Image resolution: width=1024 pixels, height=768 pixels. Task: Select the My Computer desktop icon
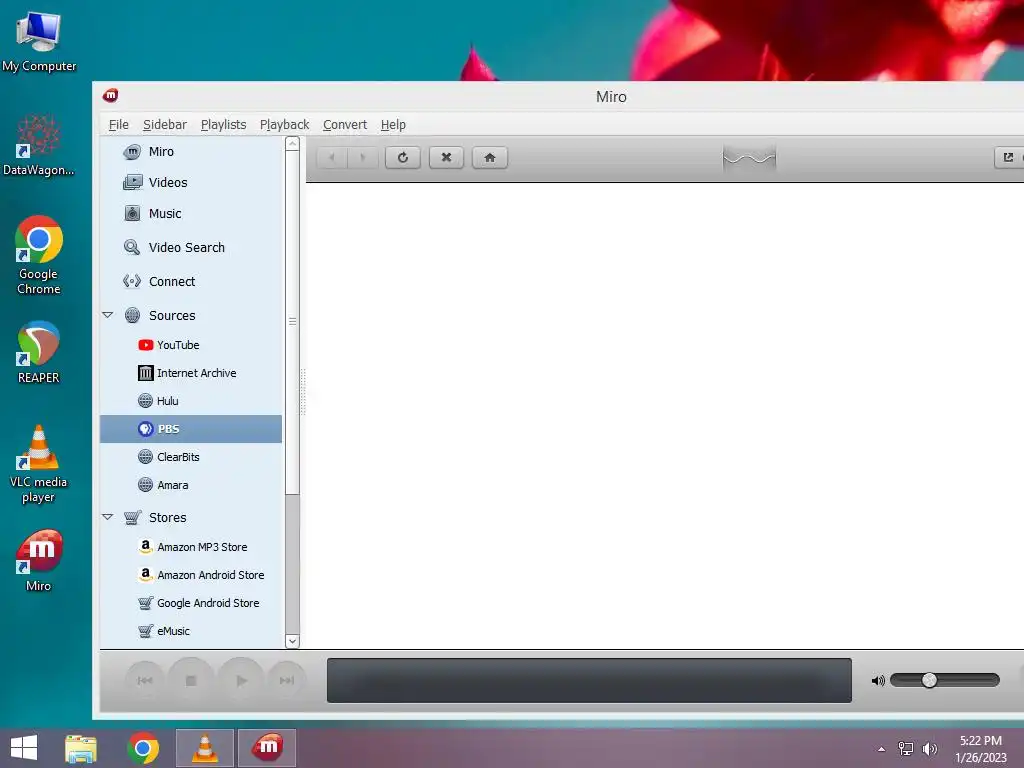[39, 42]
